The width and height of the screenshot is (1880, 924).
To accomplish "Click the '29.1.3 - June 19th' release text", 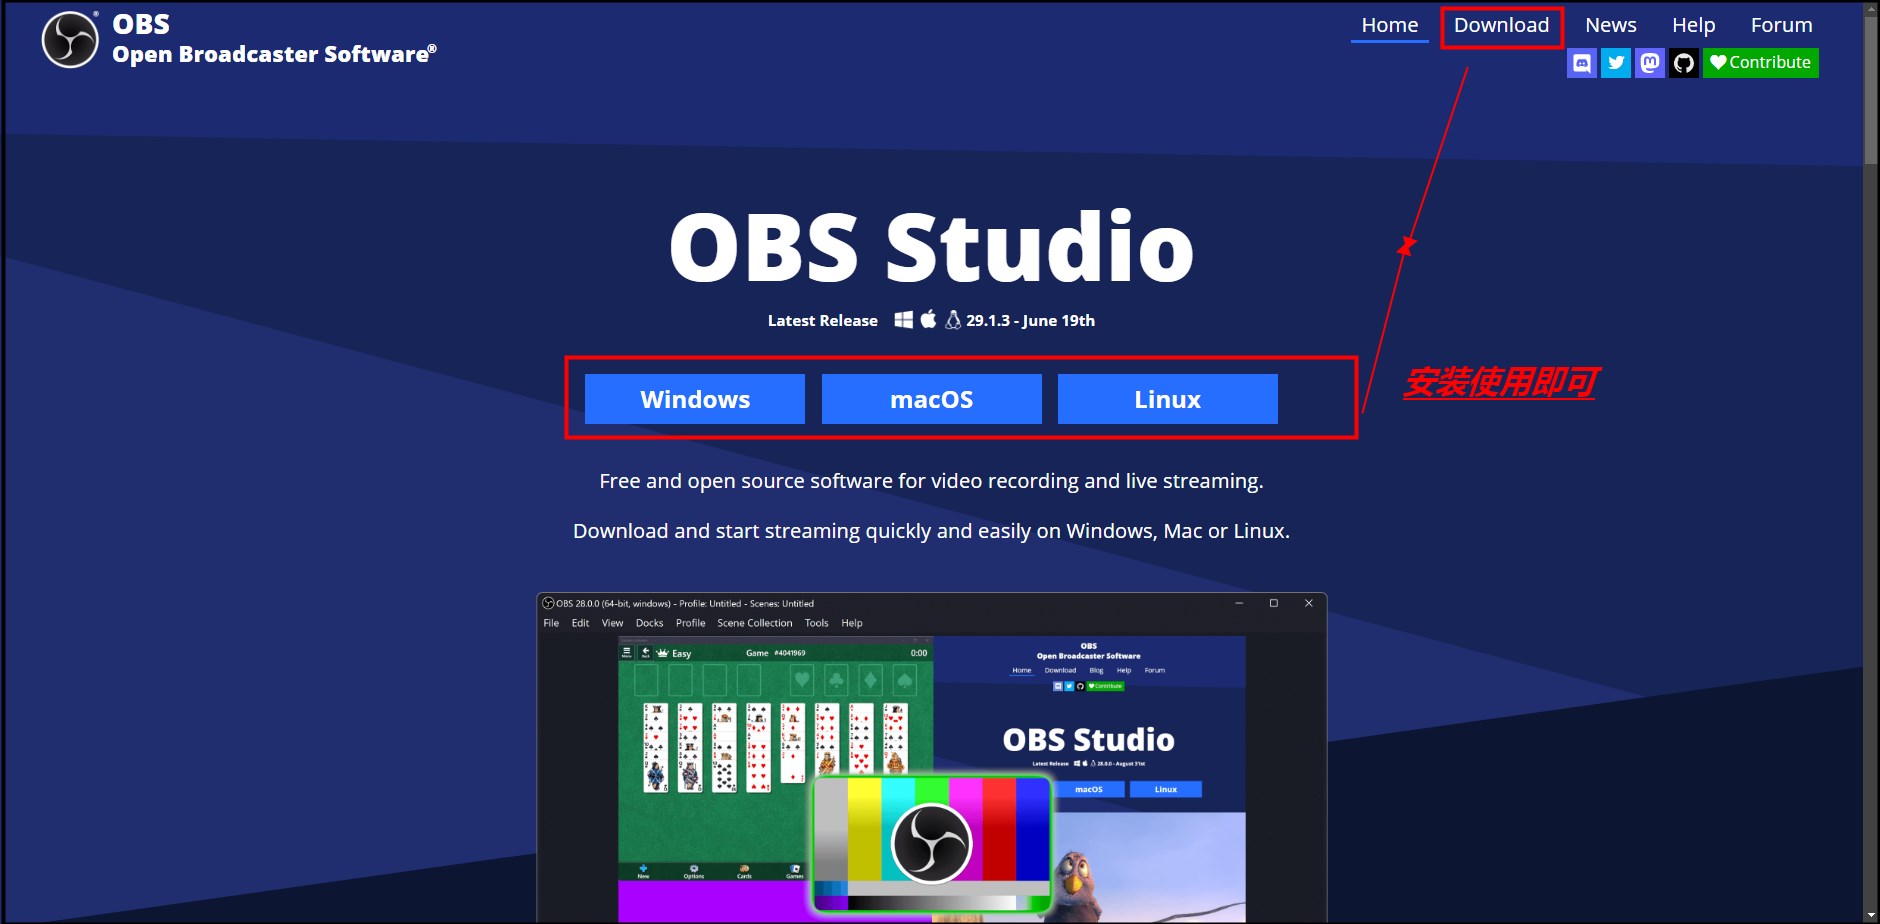I will [1030, 321].
